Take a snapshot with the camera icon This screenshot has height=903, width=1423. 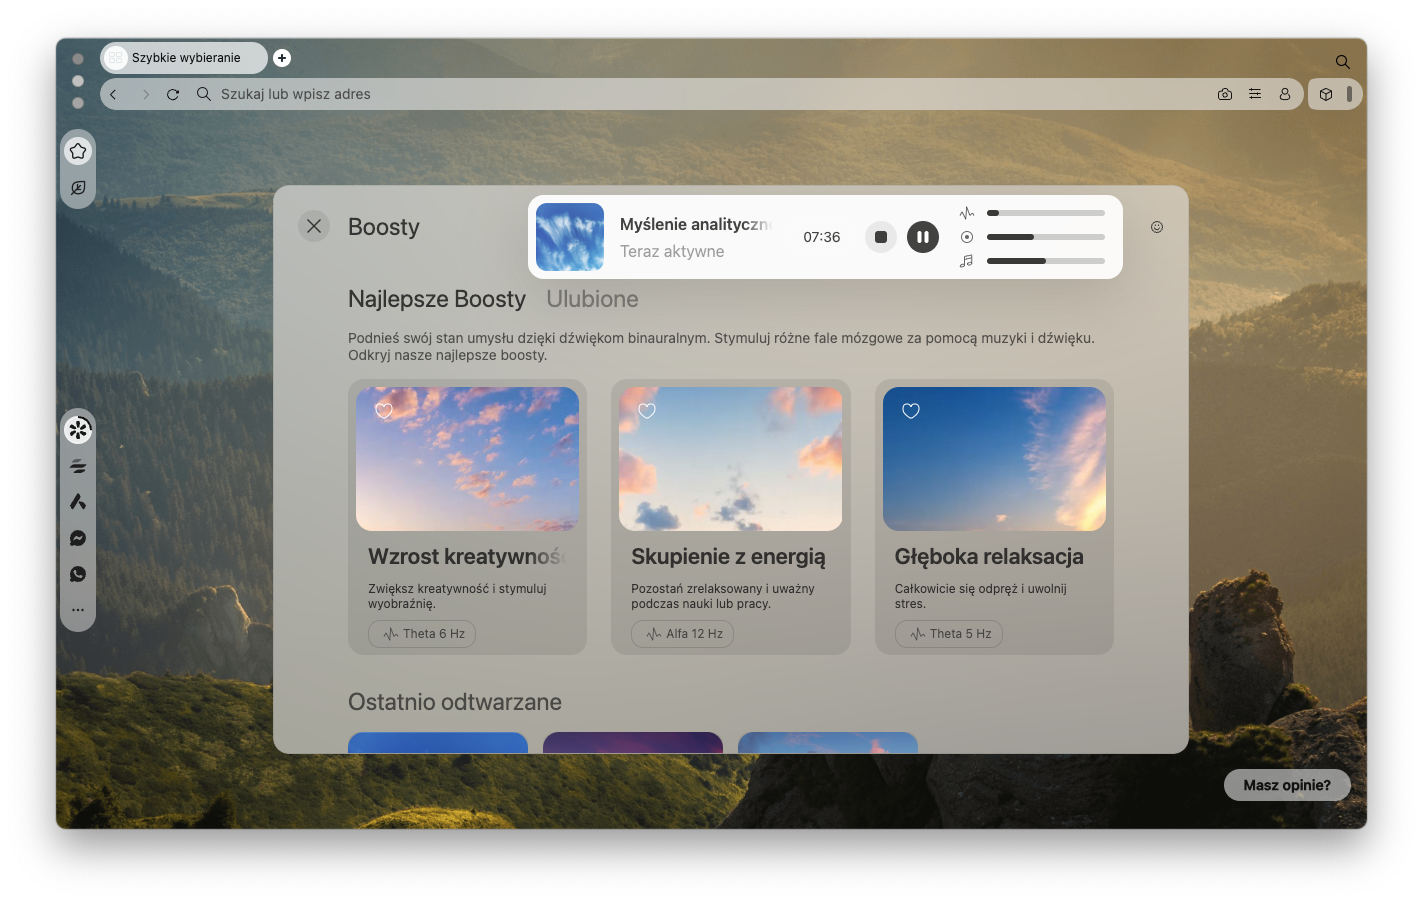click(x=1224, y=94)
